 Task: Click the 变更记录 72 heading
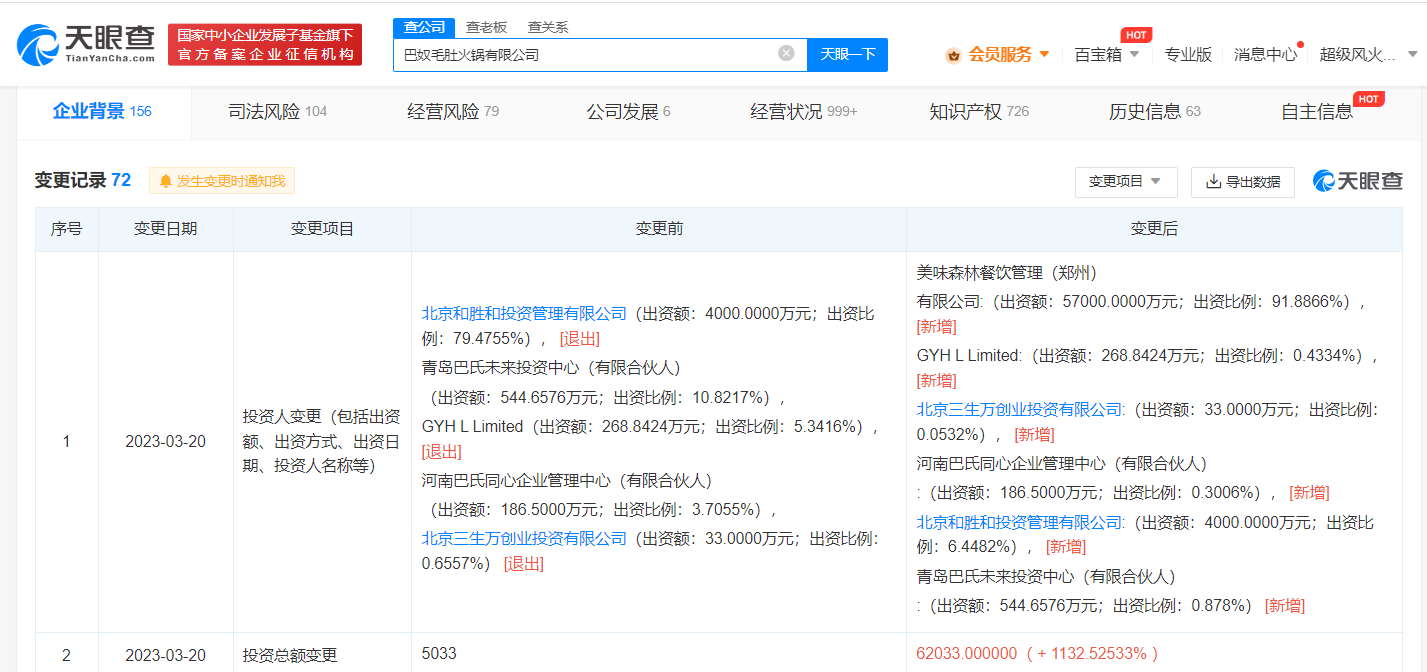point(83,180)
